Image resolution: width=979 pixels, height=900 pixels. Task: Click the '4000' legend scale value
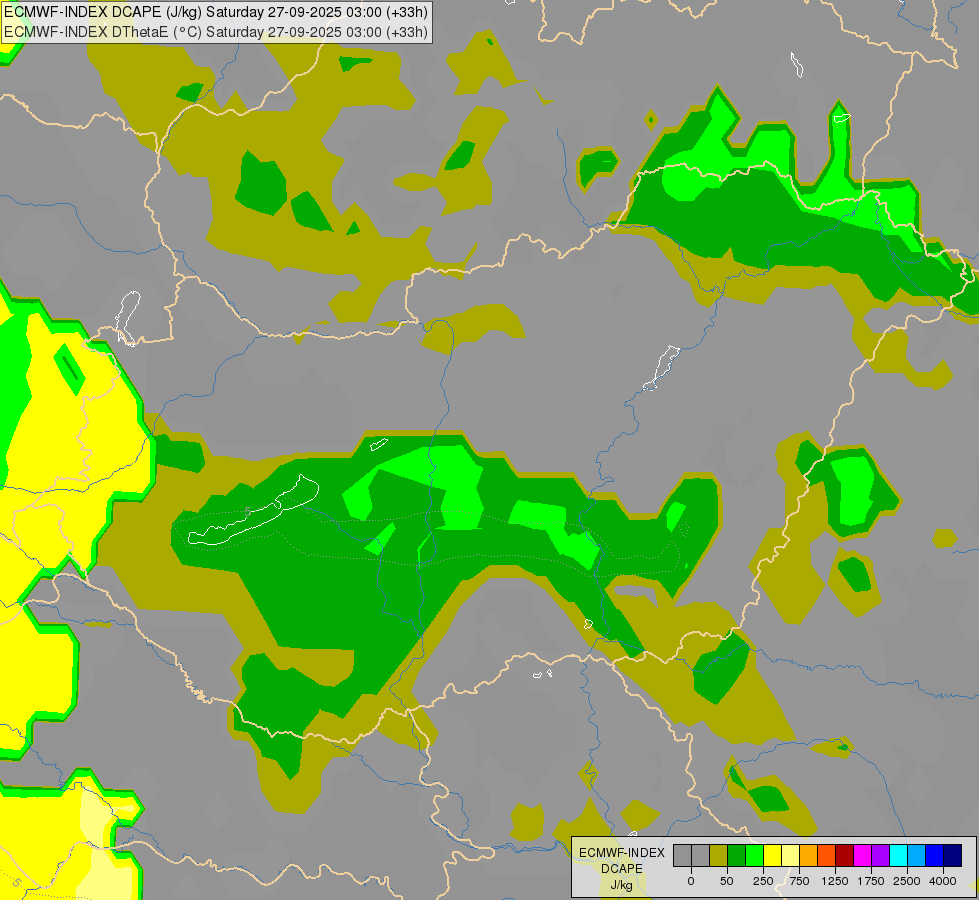(x=943, y=881)
